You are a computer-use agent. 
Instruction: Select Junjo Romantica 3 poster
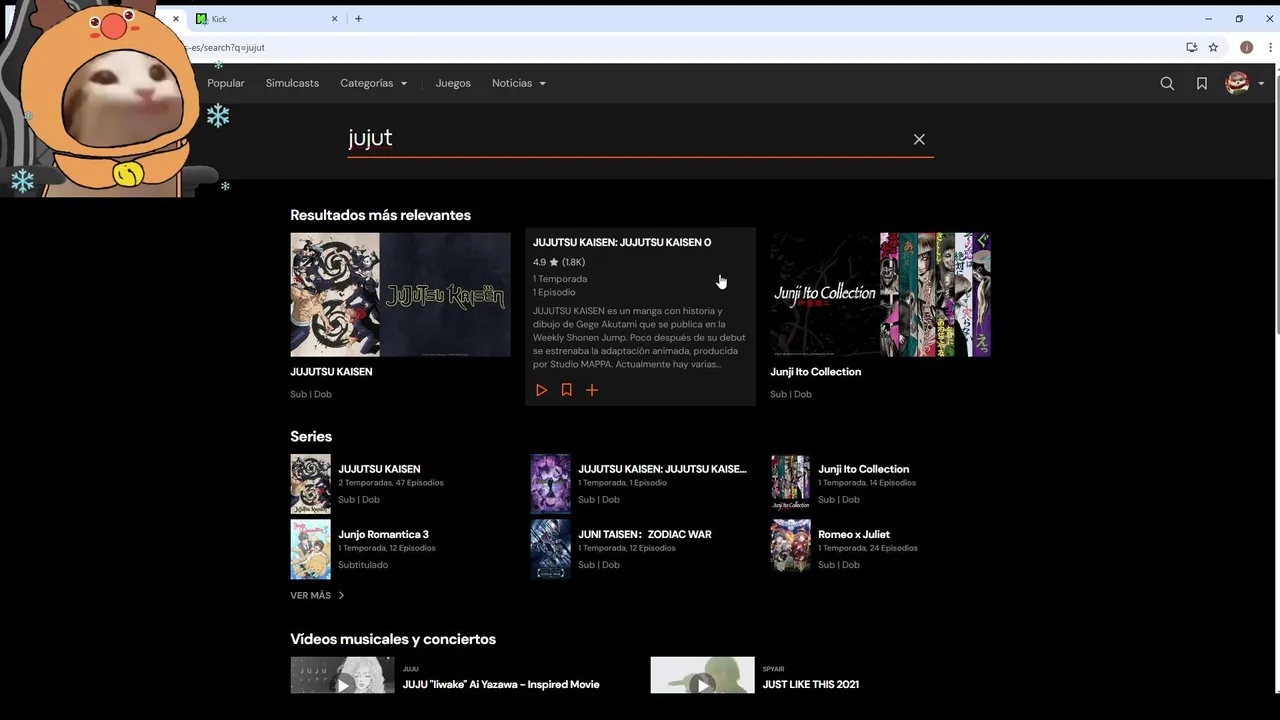pyautogui.click(x=310, y=549)
